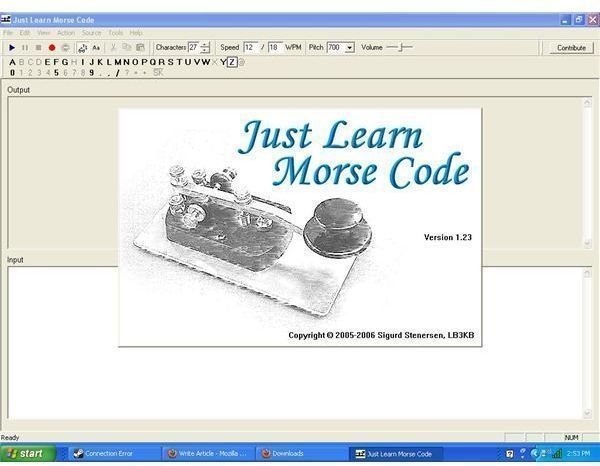Toggle digit 5 in character set
Screen dimensions: 600x466
pyautogui.click(x=56, y=73)
